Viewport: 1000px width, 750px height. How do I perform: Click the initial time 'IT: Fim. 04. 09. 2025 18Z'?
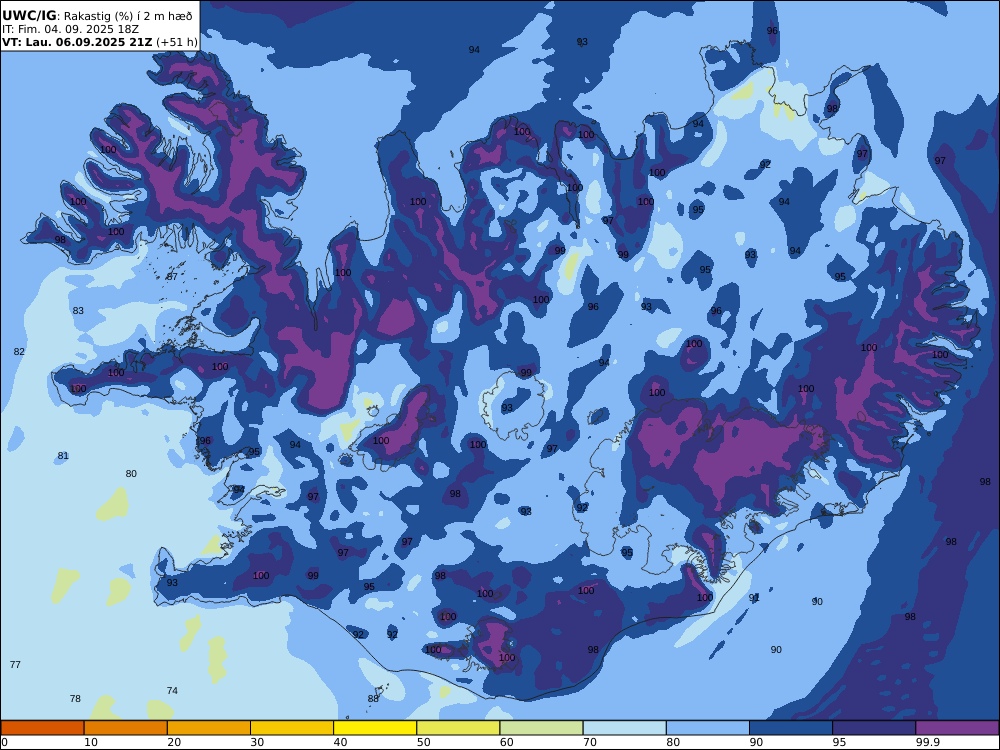point(70,29)
